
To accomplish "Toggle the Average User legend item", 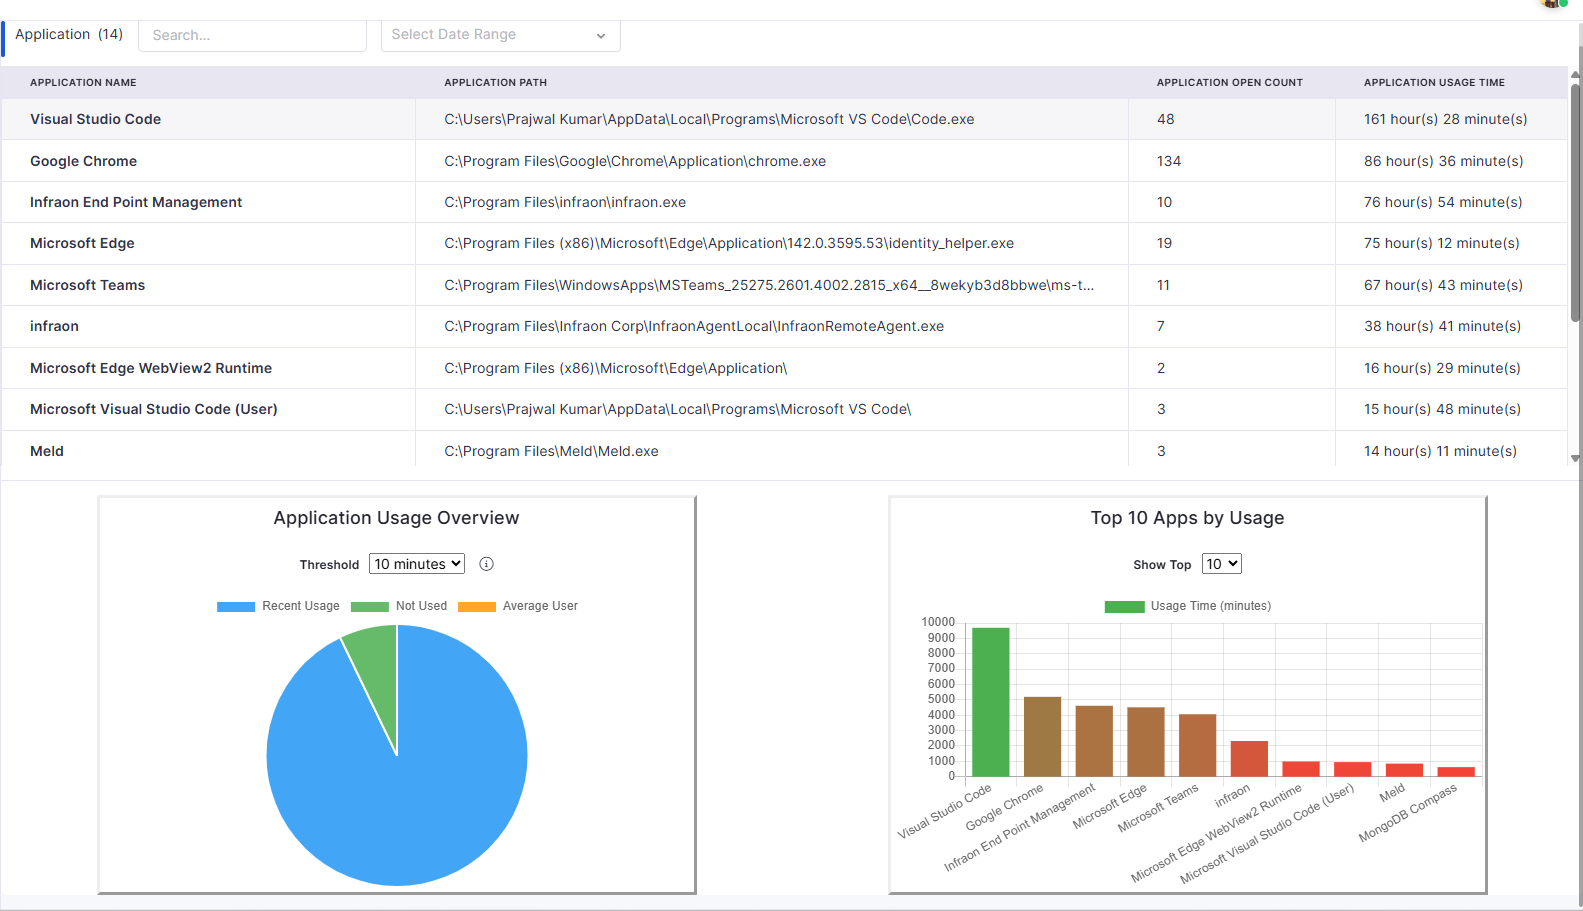I will click(x=518, y=606).
